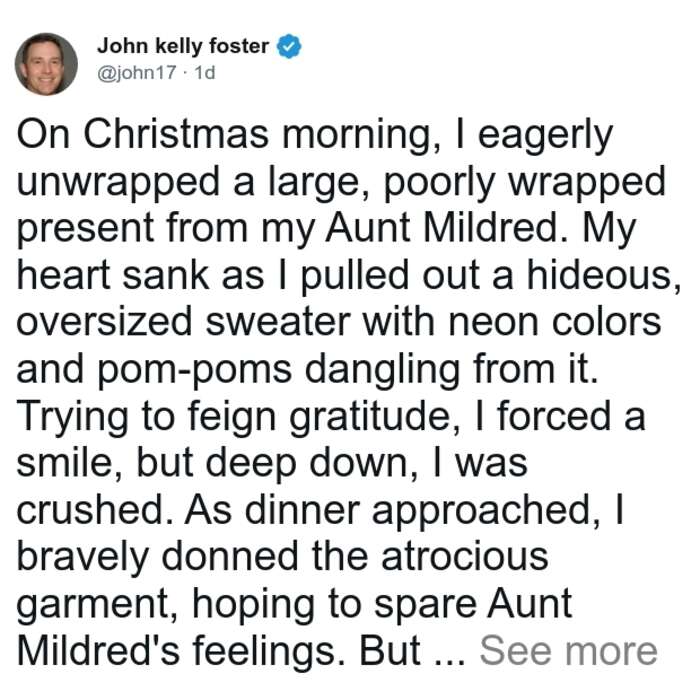
Task: Click the word 'hideous' in the post
Action: coord(600,275)
